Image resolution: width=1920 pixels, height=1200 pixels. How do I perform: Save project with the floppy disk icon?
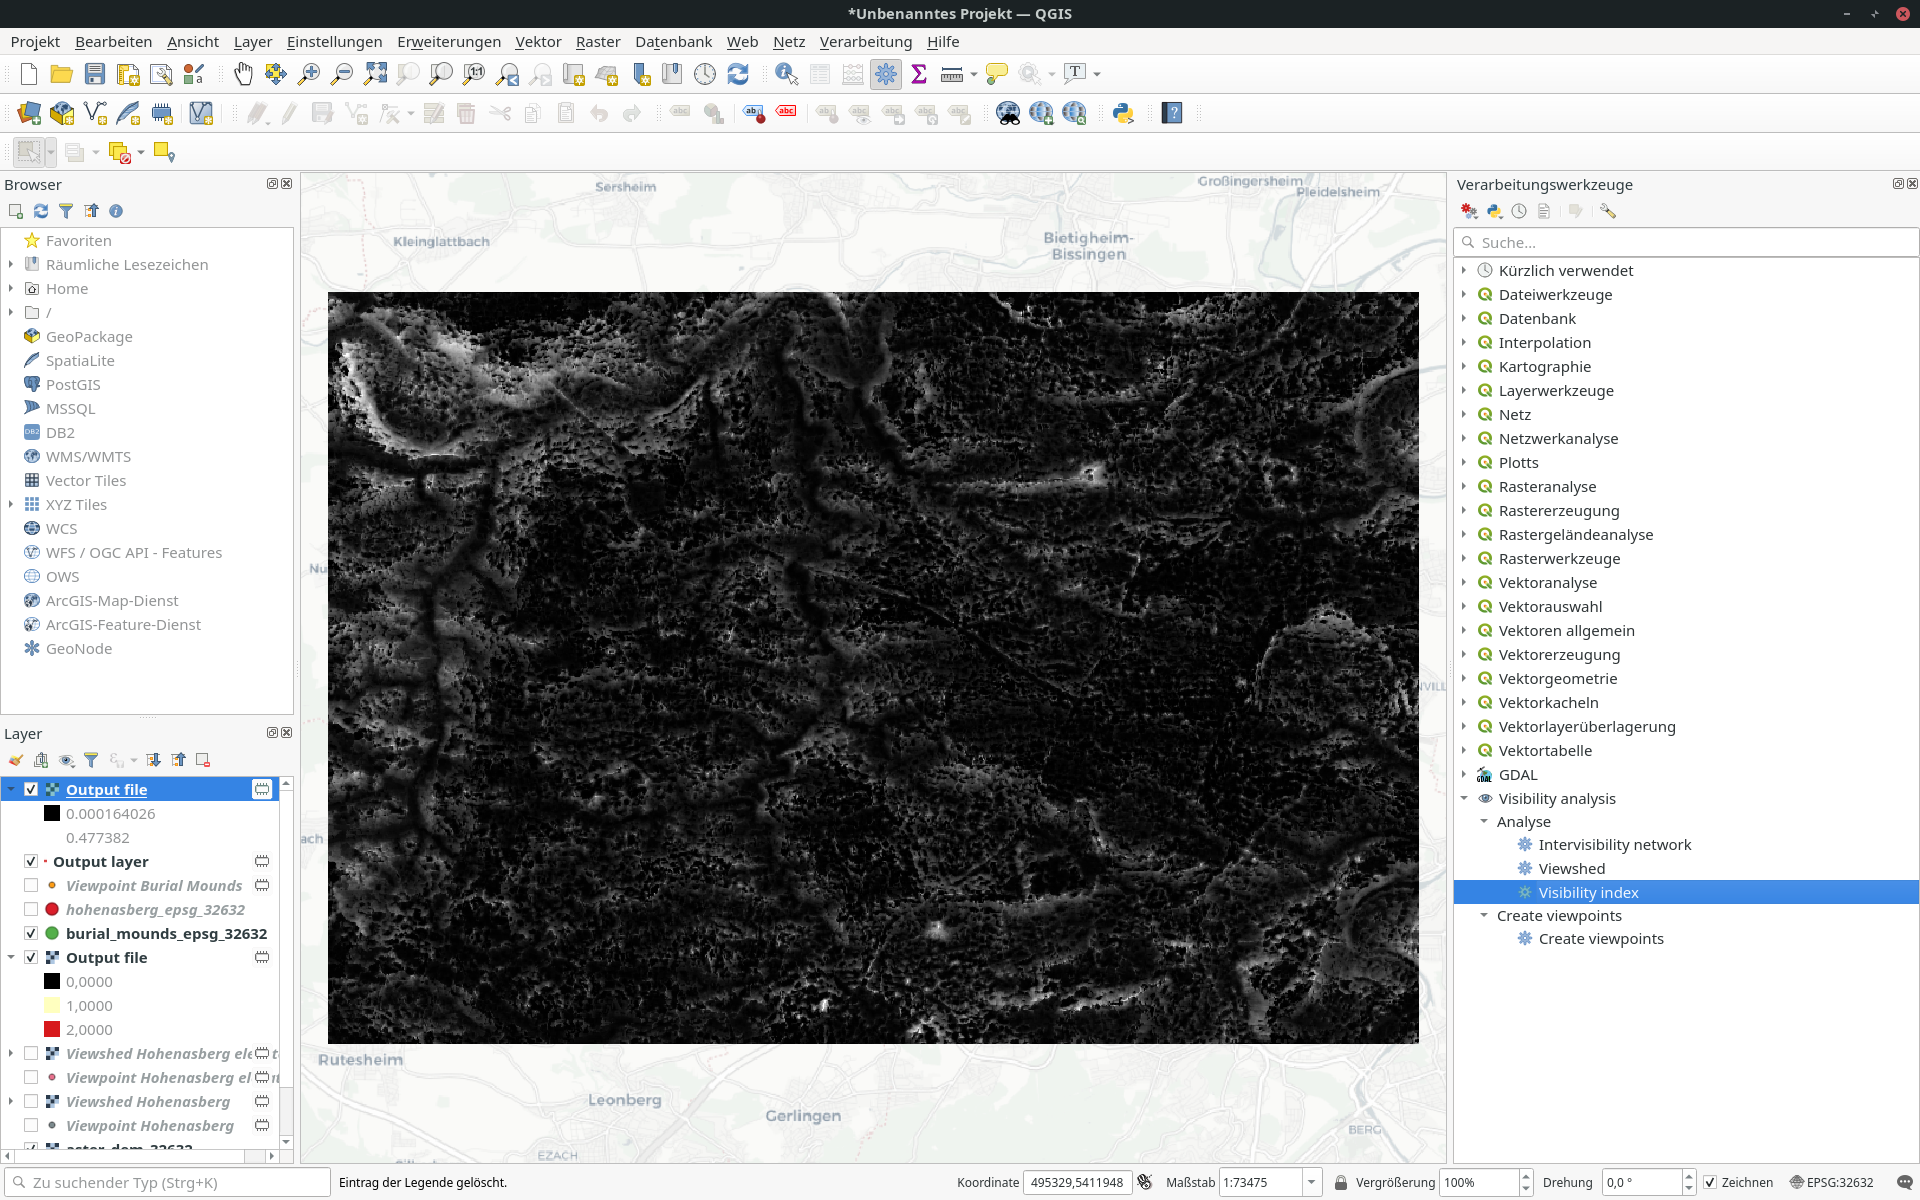tap(95, 74)
